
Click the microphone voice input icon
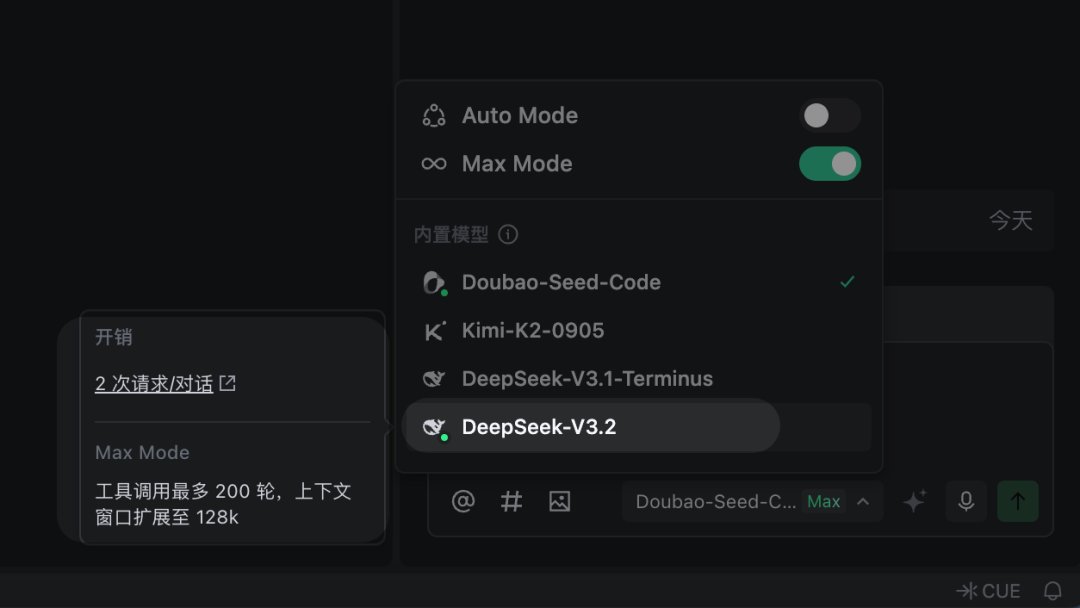click(x=966, y=501)
